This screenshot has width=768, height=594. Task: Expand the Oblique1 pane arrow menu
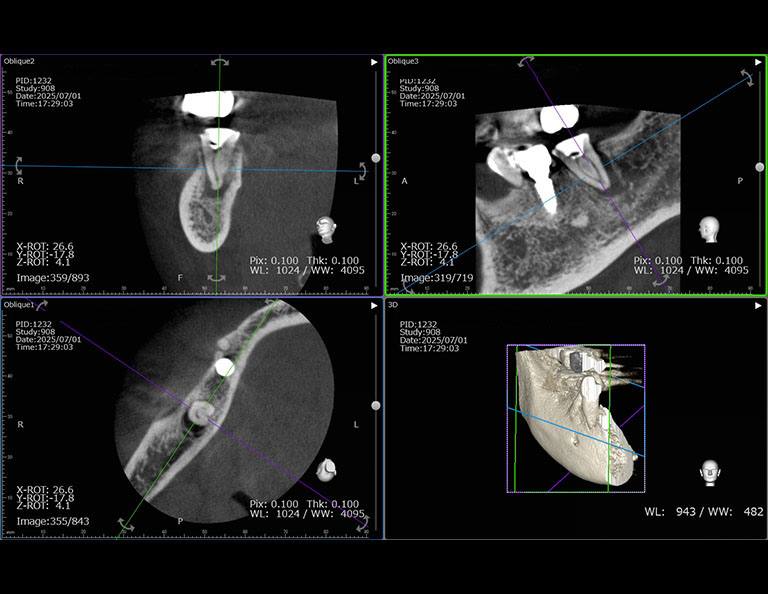[374, 304]
